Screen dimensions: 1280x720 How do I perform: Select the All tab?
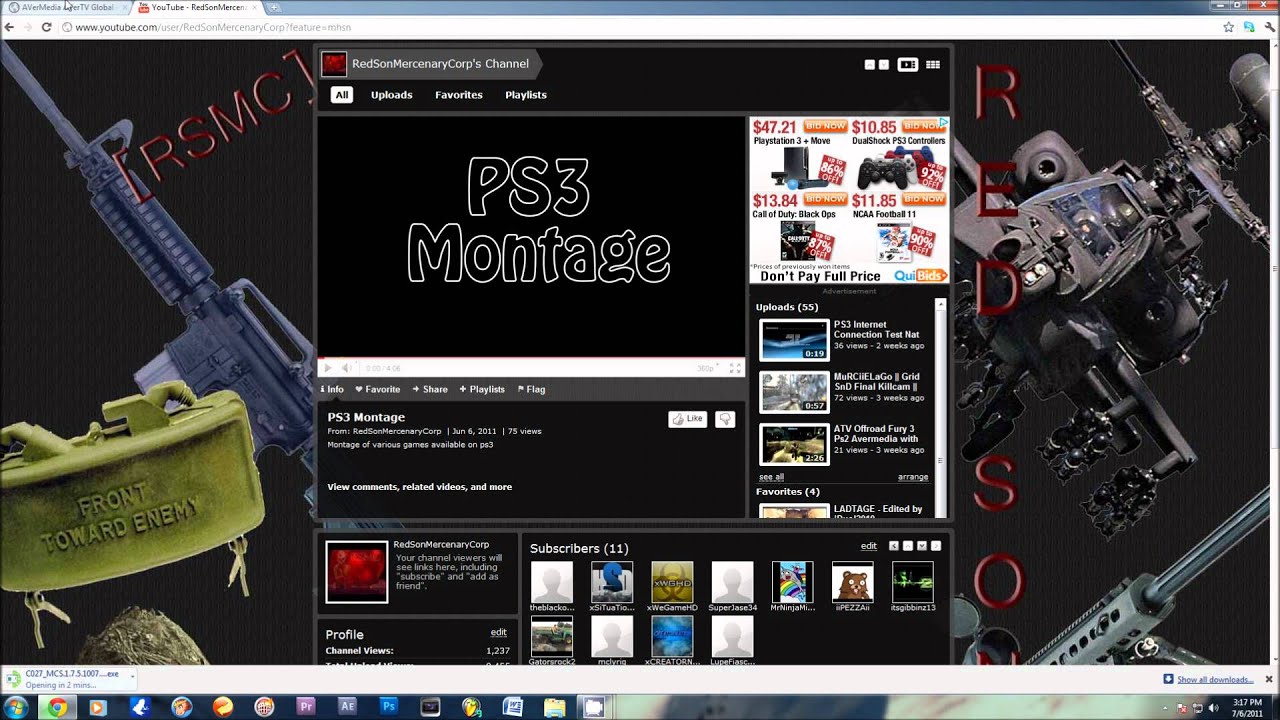tap(342, 95)
